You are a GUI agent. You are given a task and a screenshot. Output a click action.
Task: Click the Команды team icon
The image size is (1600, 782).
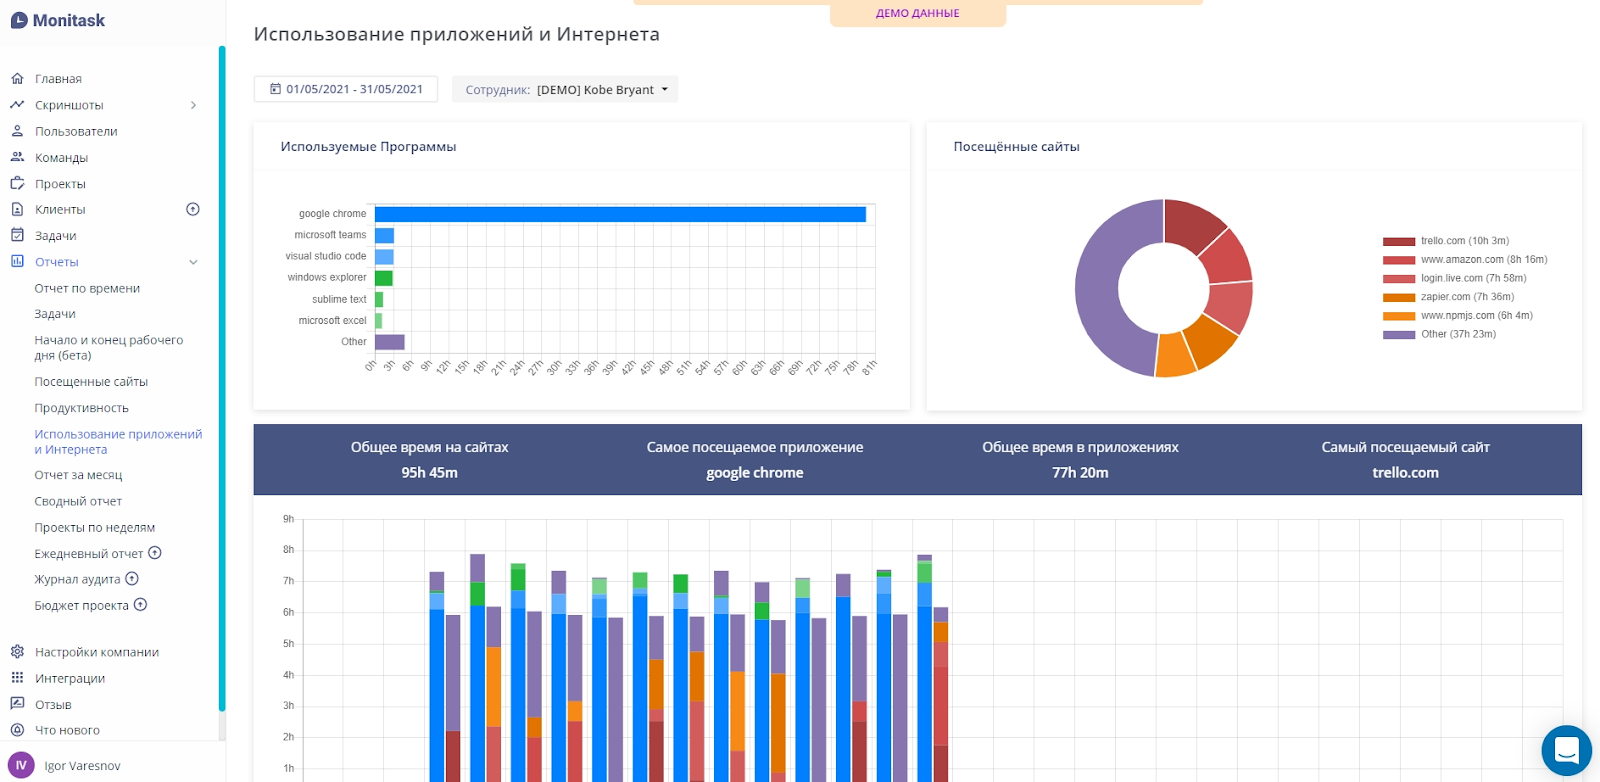click(x=17, y=157)
